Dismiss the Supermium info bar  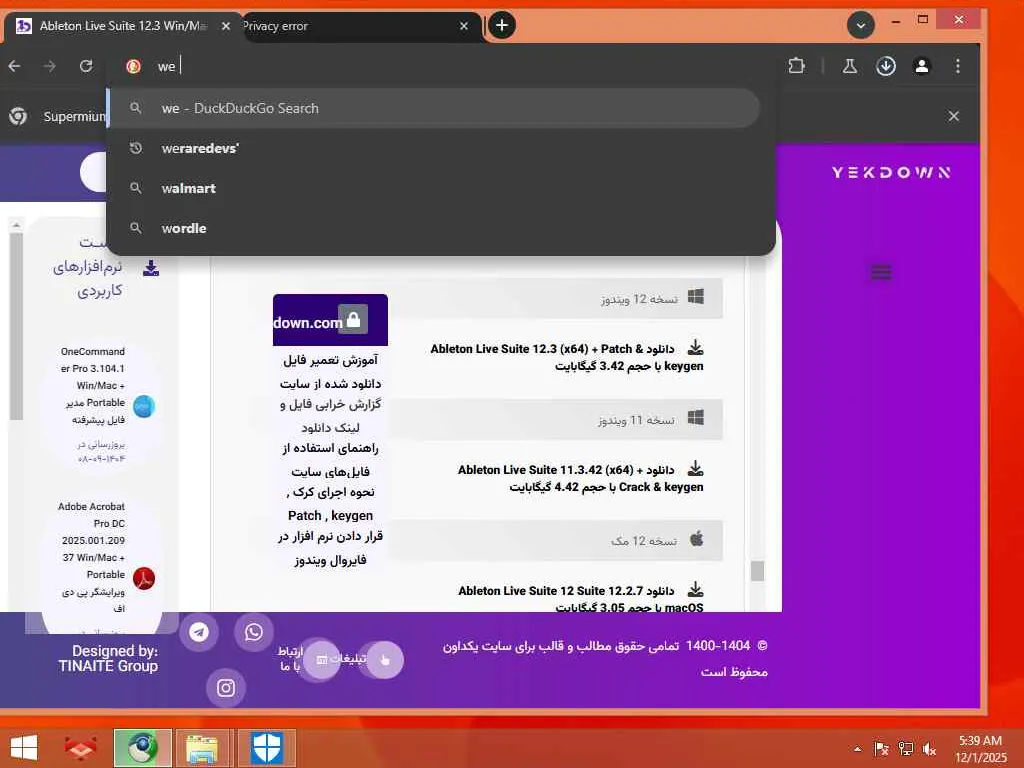click(x=953, y=116)
